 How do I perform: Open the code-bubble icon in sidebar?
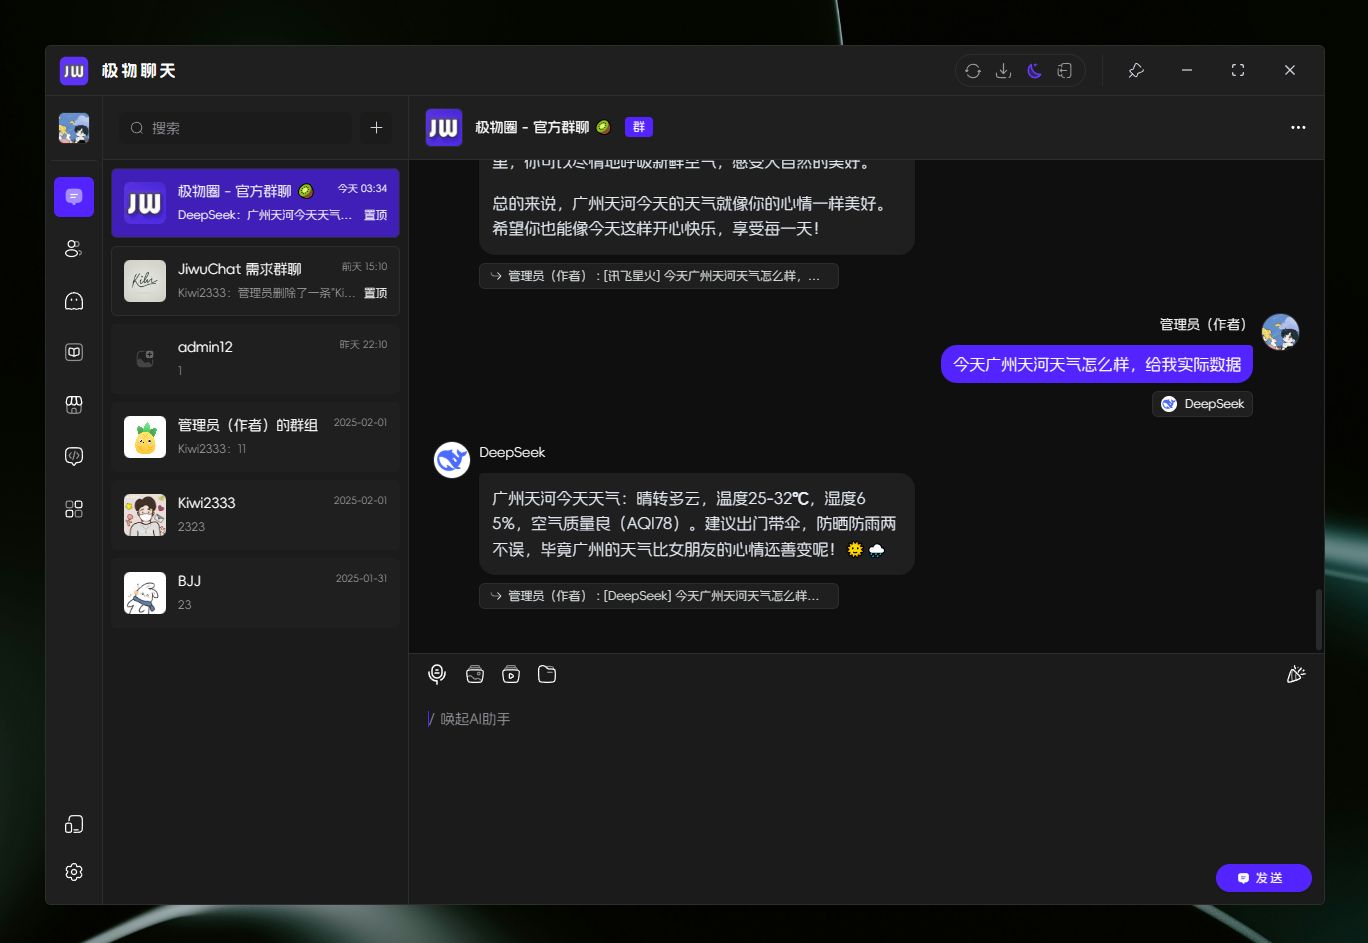74,456
